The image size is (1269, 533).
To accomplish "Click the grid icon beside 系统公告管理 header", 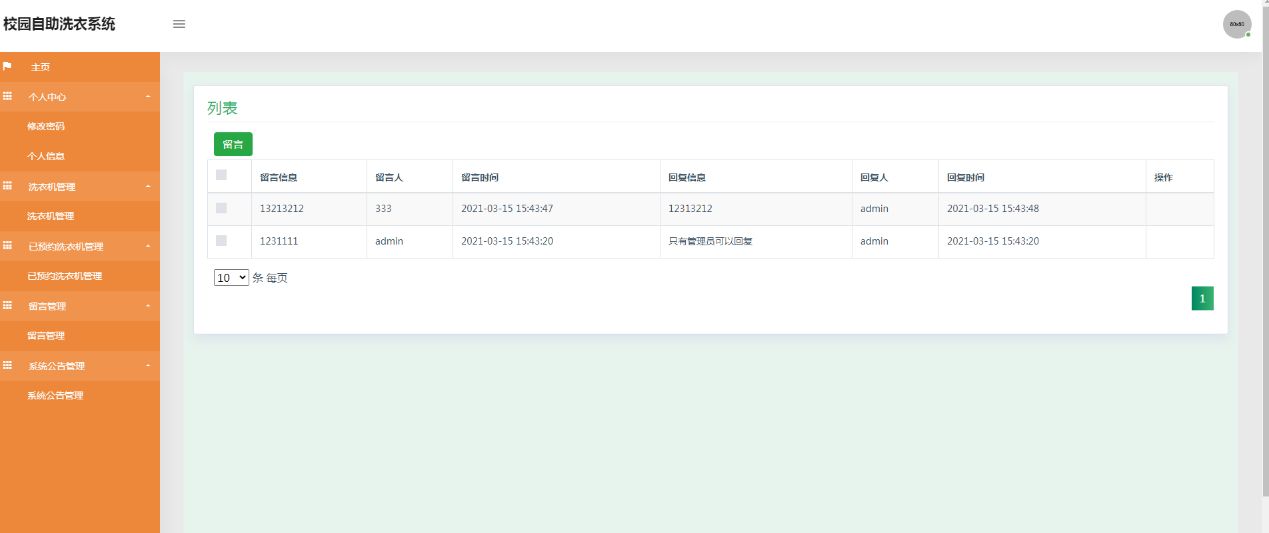I will (x=7, y=366).
